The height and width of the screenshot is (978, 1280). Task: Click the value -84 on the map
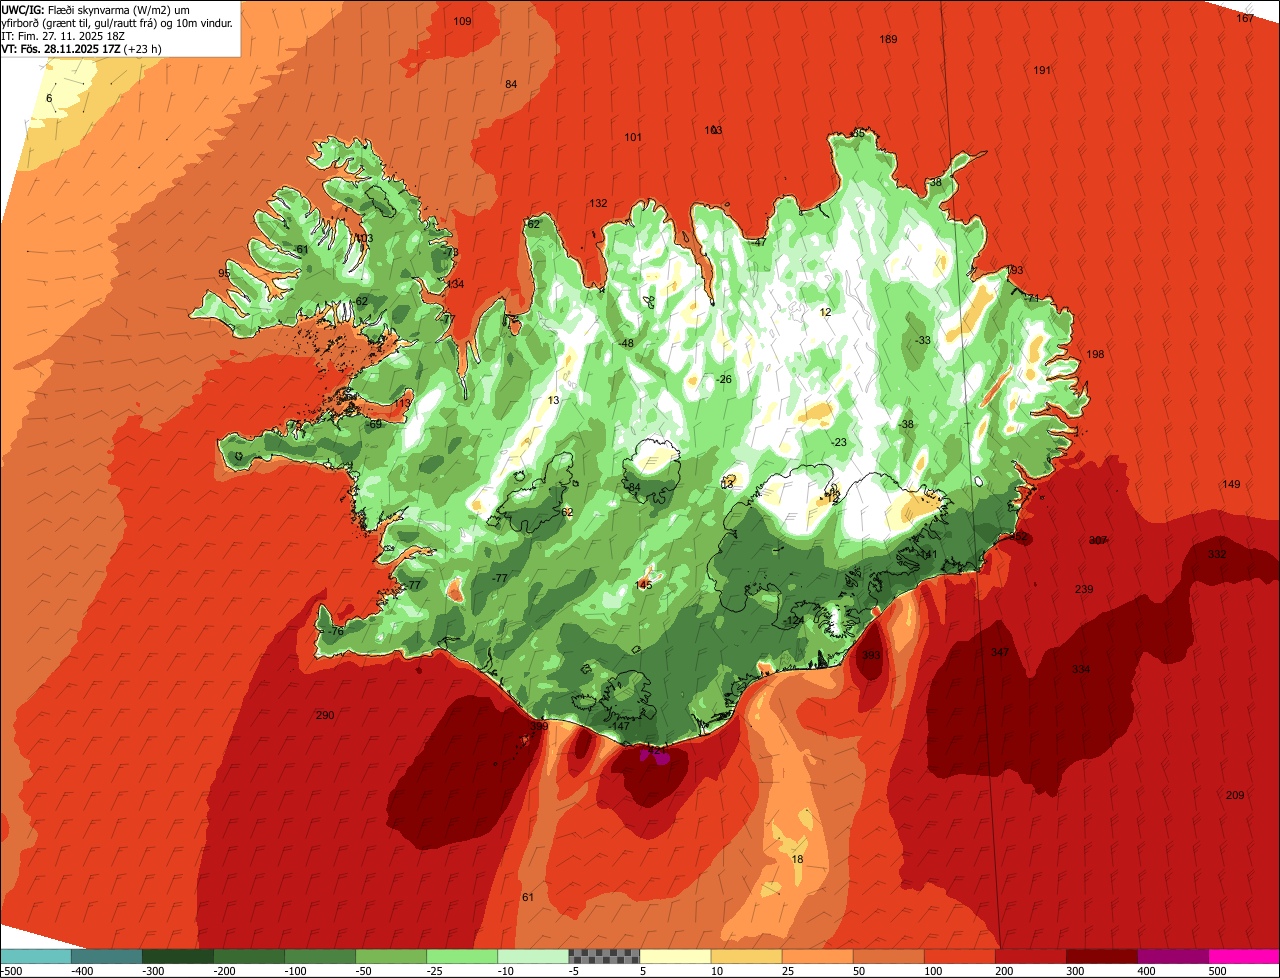632,487
